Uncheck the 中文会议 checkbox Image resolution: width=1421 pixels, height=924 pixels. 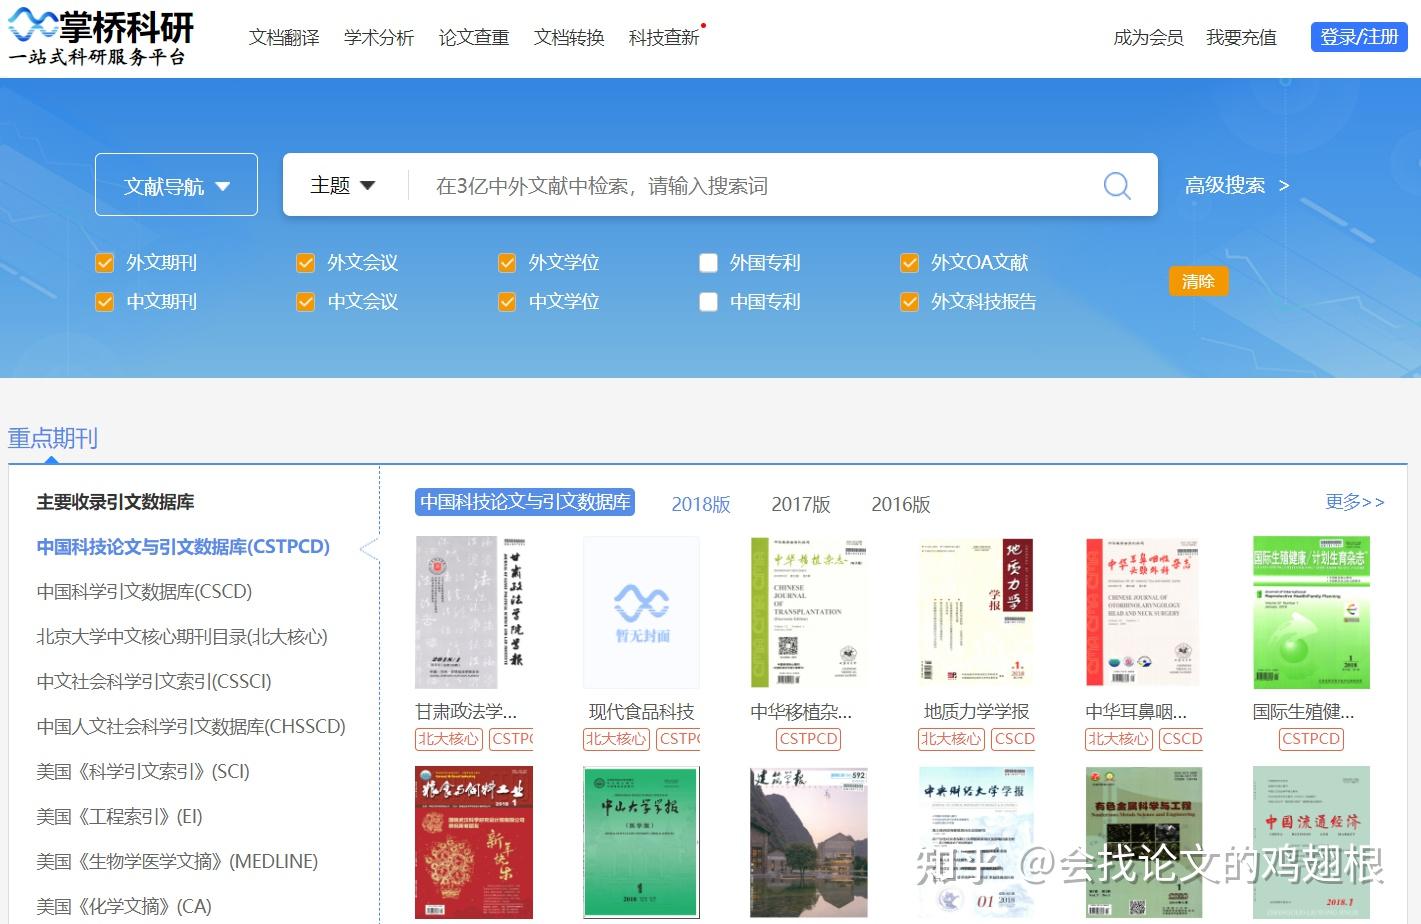(x=306, y=302)
